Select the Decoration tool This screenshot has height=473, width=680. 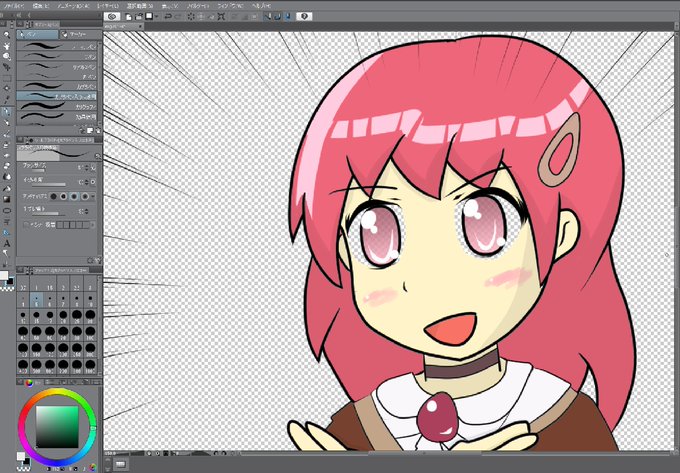pos(7,155)
